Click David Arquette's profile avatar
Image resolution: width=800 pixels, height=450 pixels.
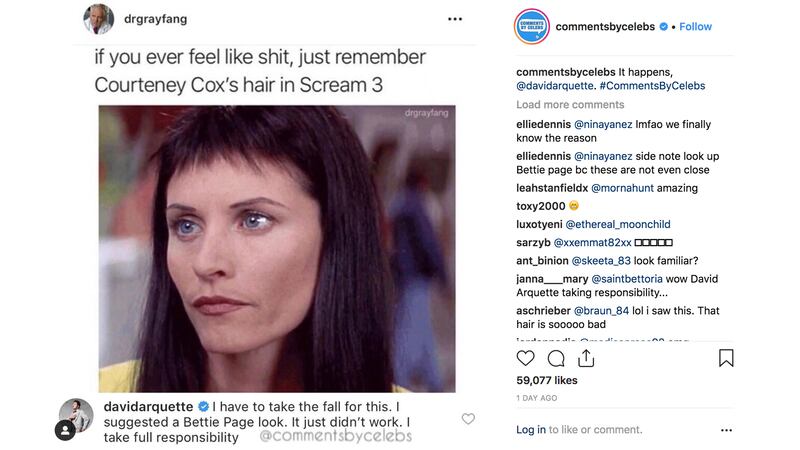(76, 410)
